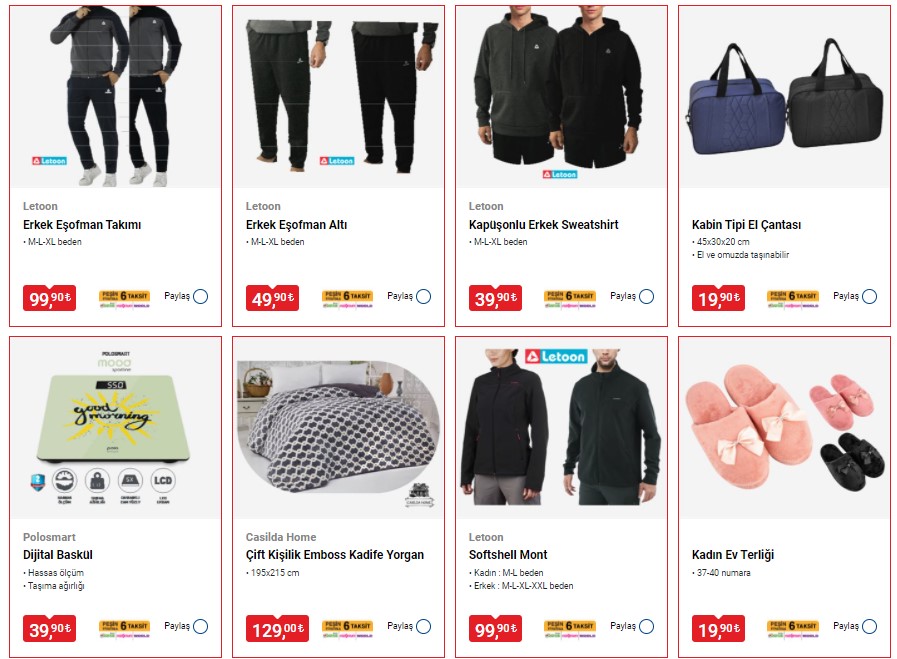Select Paylaş circle for Dijital Baskül
The width and height of the screenshot is (897, 659).
201,626
